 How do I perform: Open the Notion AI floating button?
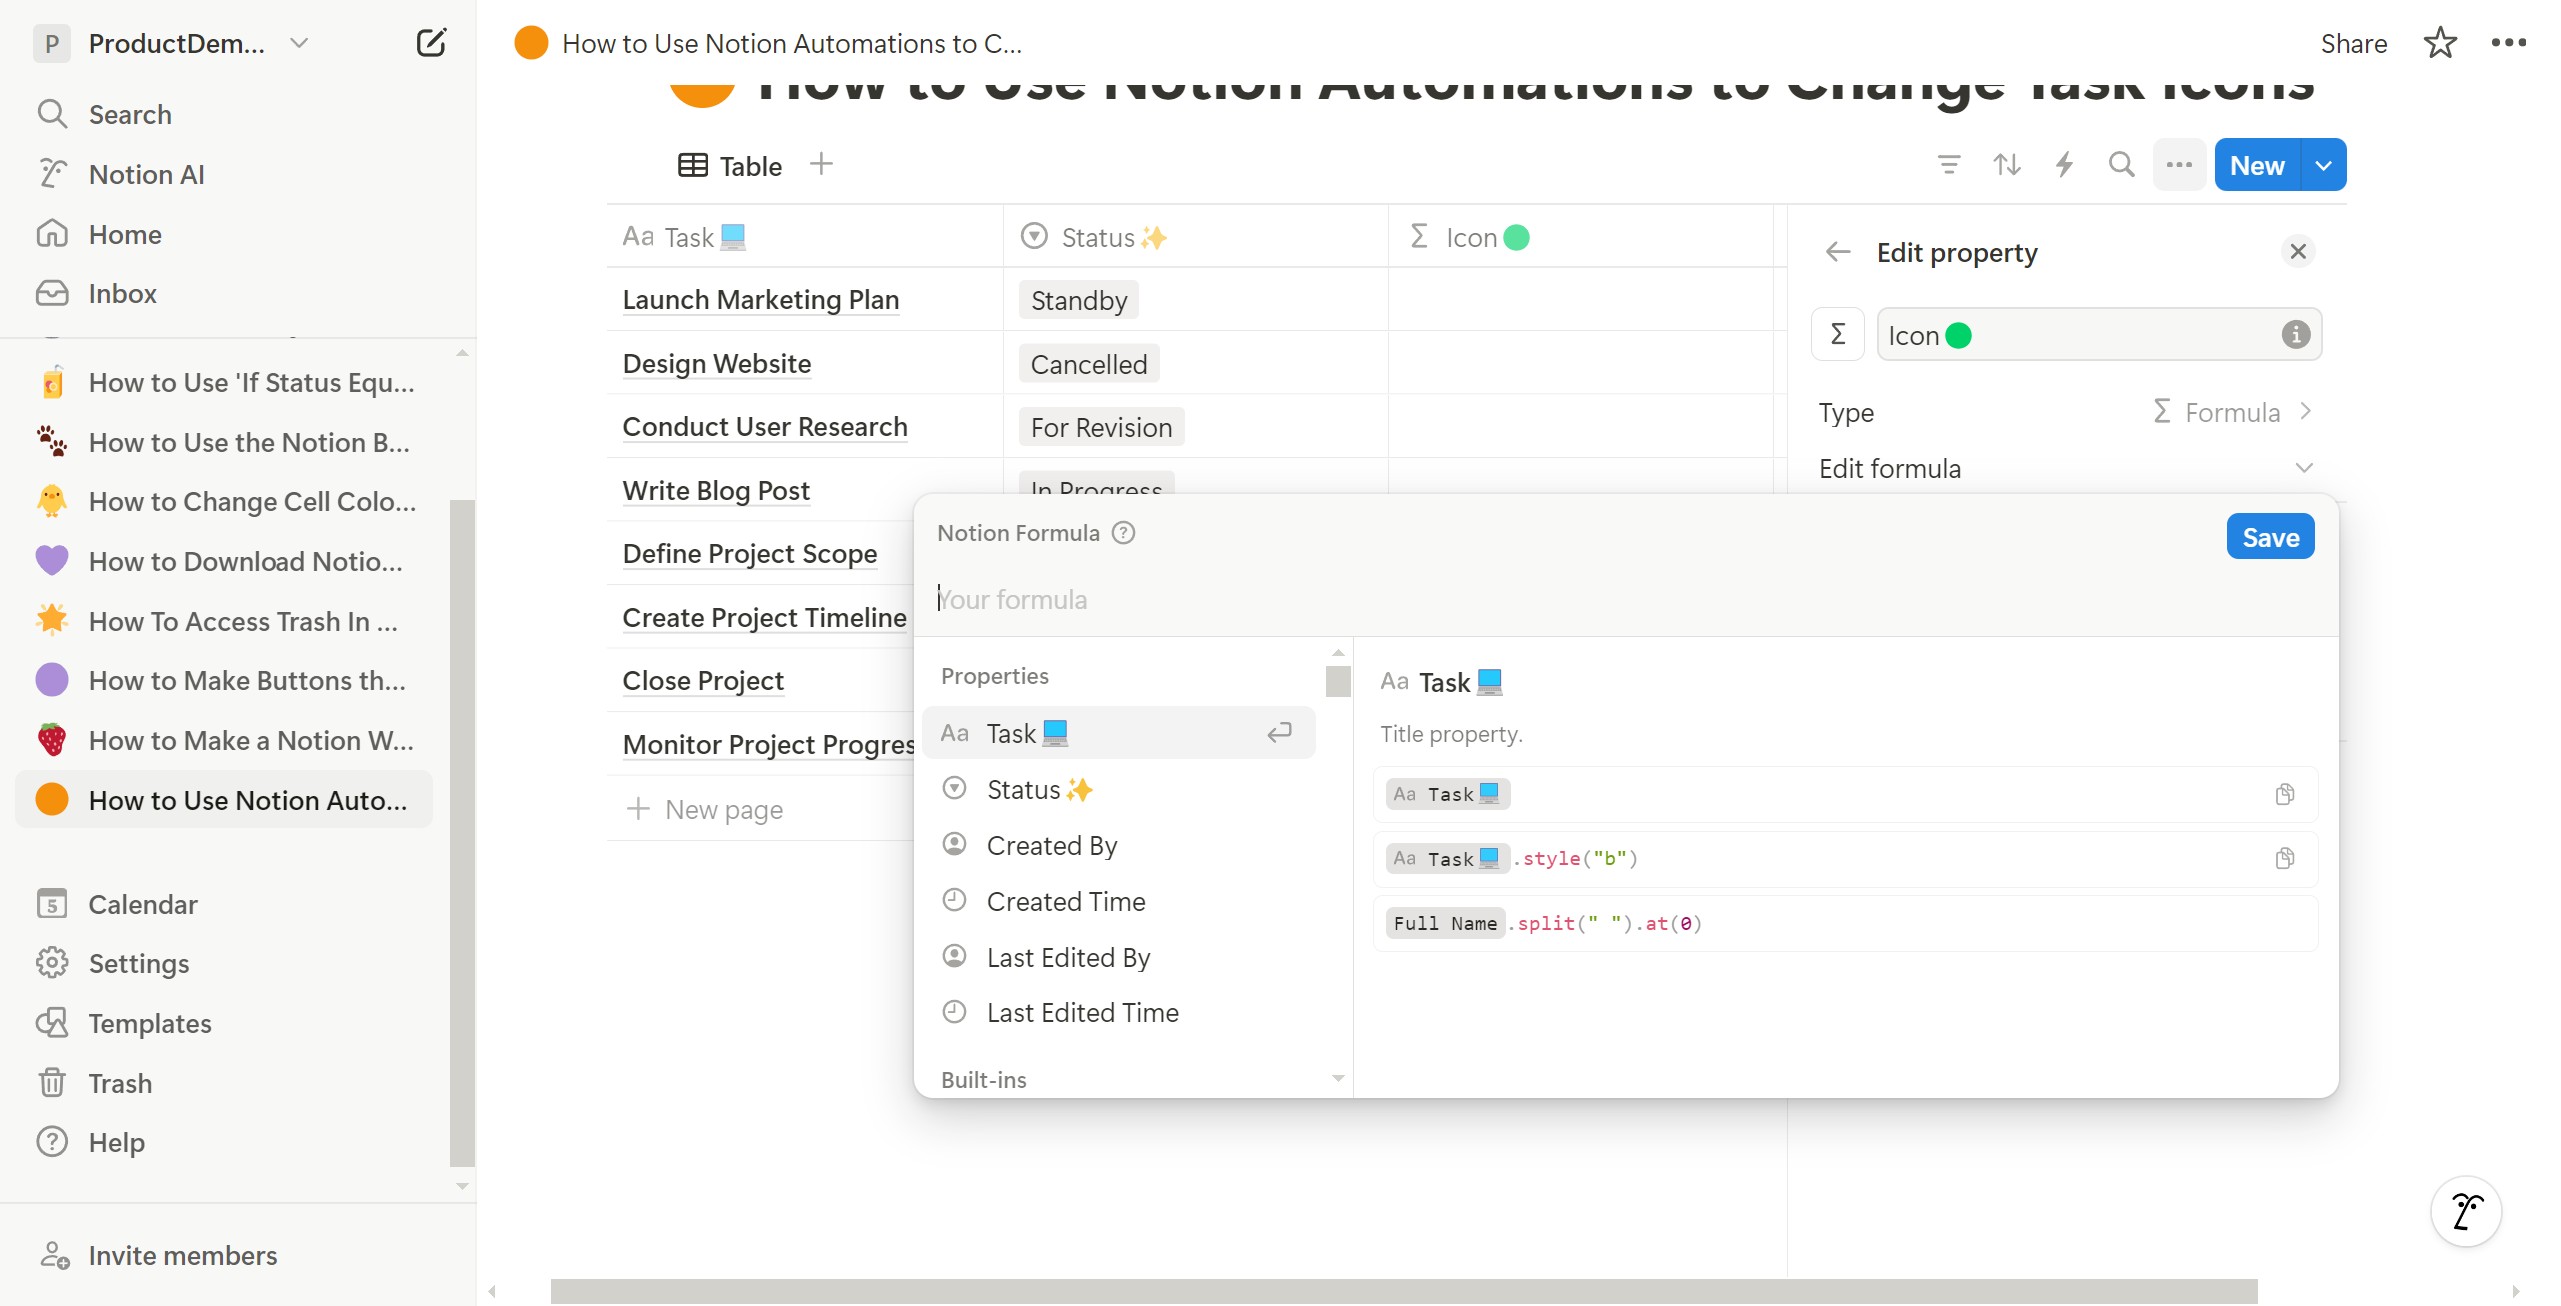(2466, 1211)
